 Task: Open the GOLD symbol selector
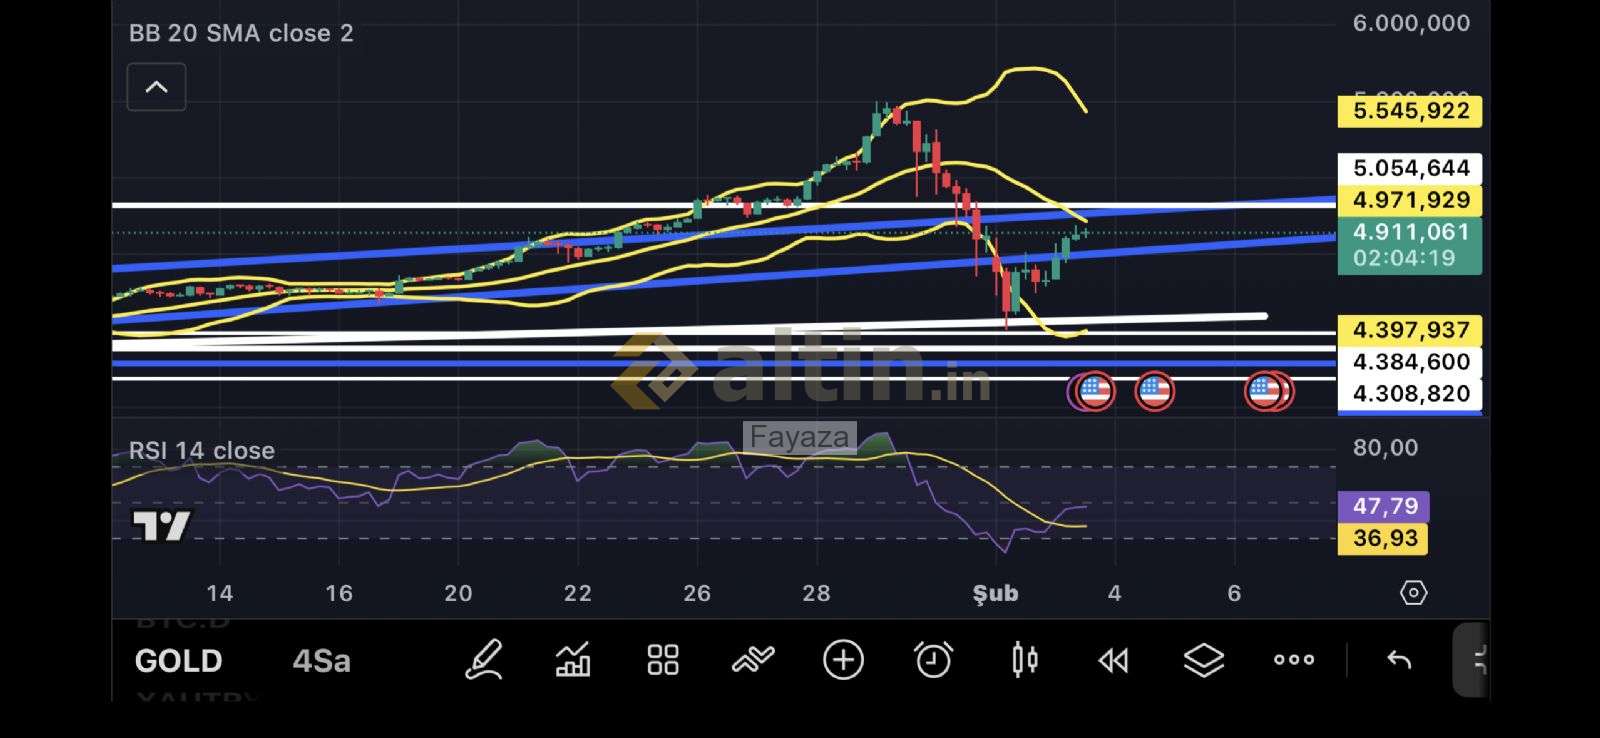(x=178, y=661)
